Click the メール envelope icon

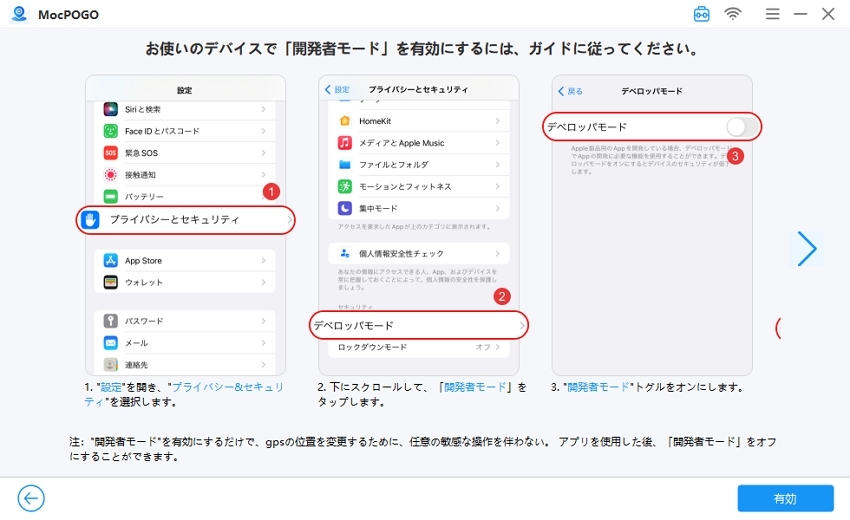[x=111, y=343]
